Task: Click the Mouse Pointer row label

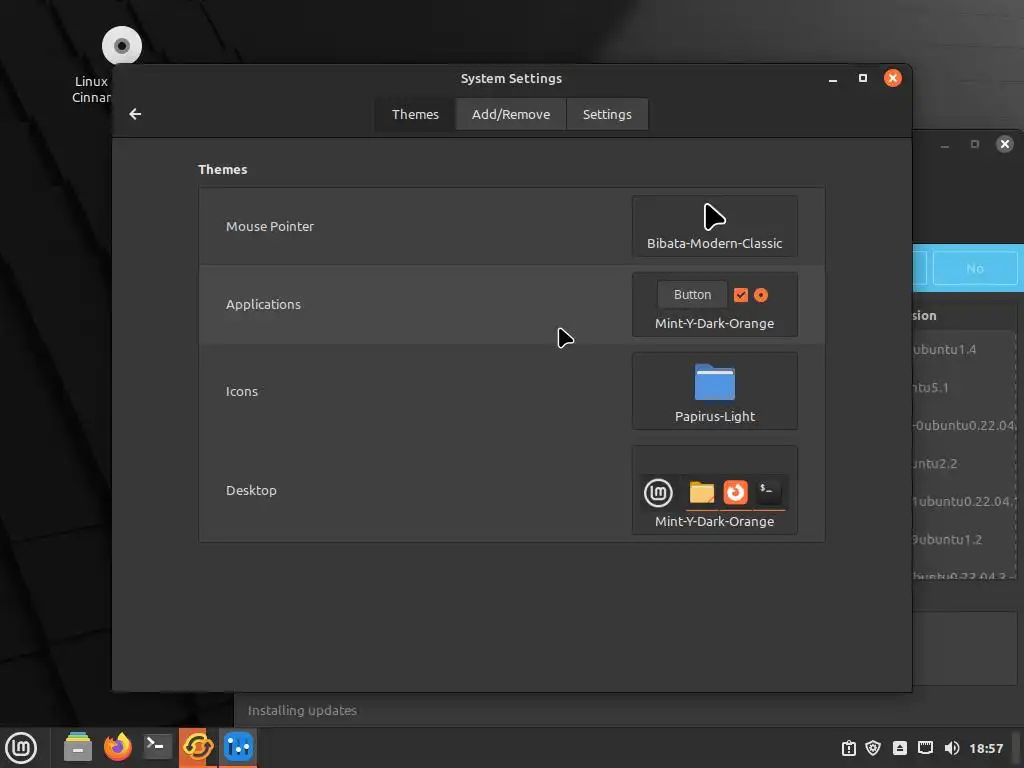Action: 270,226
